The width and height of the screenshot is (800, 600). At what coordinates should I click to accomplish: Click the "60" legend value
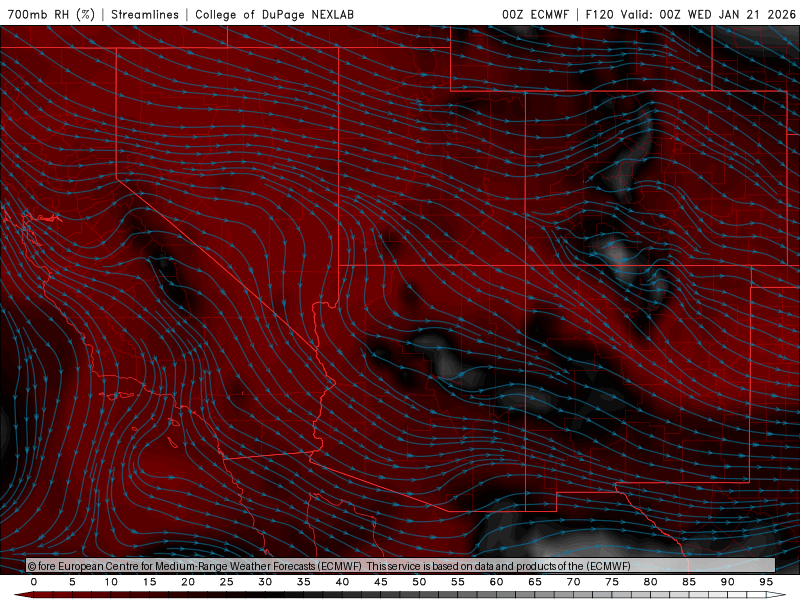coord(496,582)
